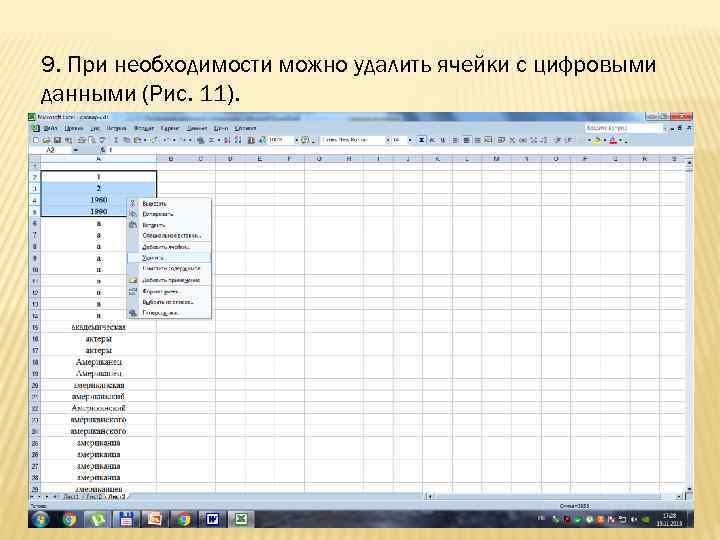The width and height of the screenshot is (720, 540).
Task: Click the horizontal scrollbar left arrow
Action: [x=429, y=496]
